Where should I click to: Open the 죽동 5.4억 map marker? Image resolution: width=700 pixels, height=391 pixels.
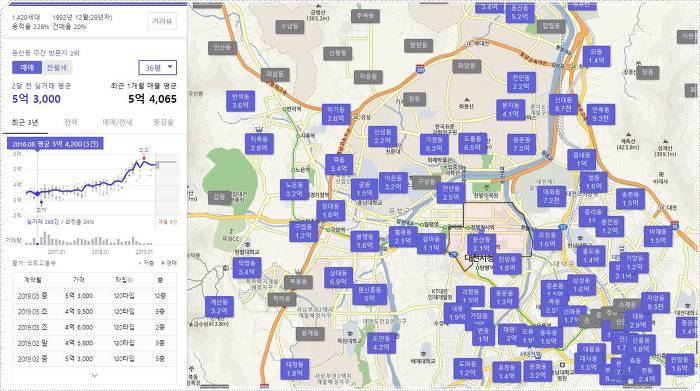(339, 164)
